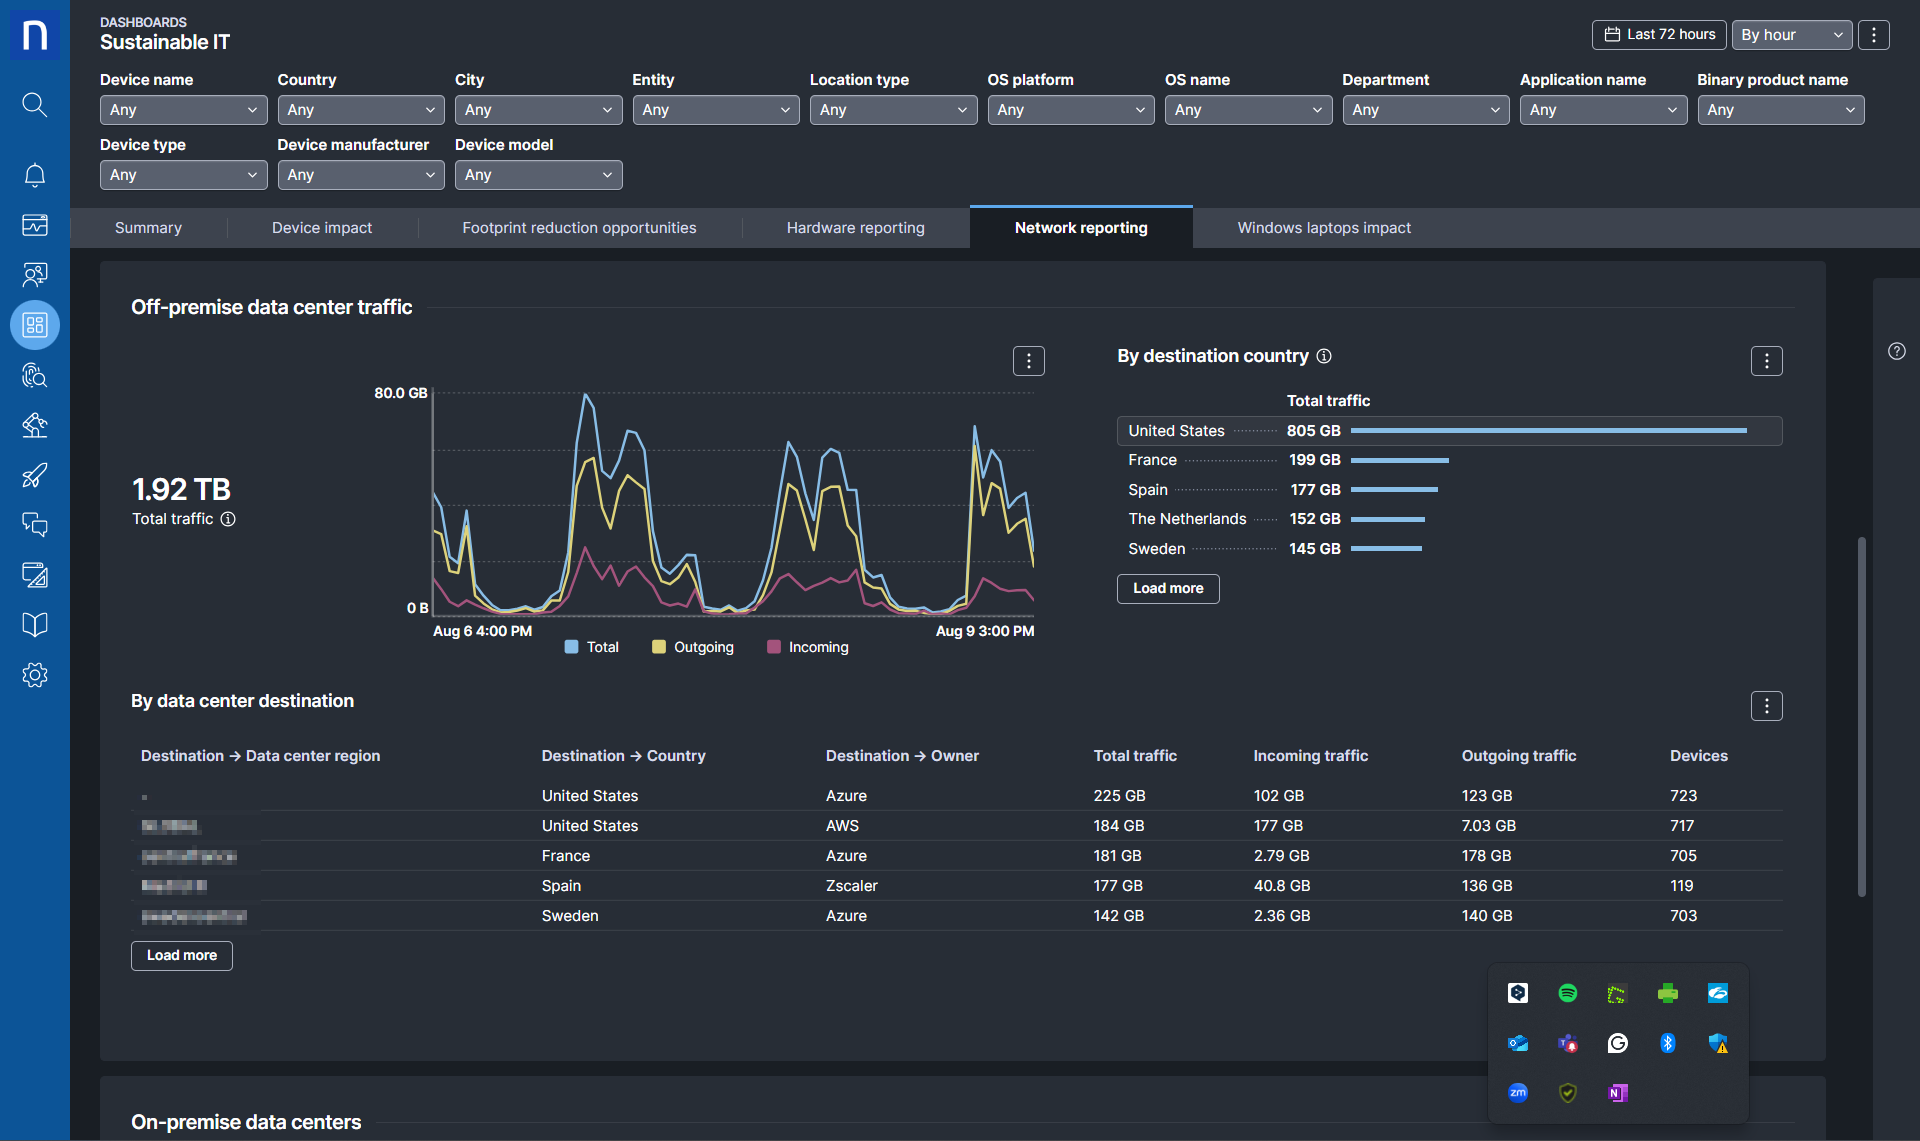
Task: Open the search icon in sidebar
Action: click(x=34, y=104)
